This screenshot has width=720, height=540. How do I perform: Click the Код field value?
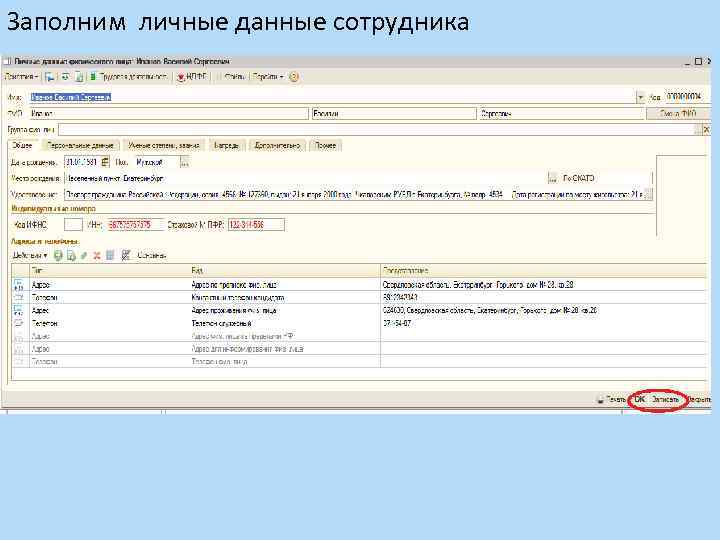click(685, 97)
